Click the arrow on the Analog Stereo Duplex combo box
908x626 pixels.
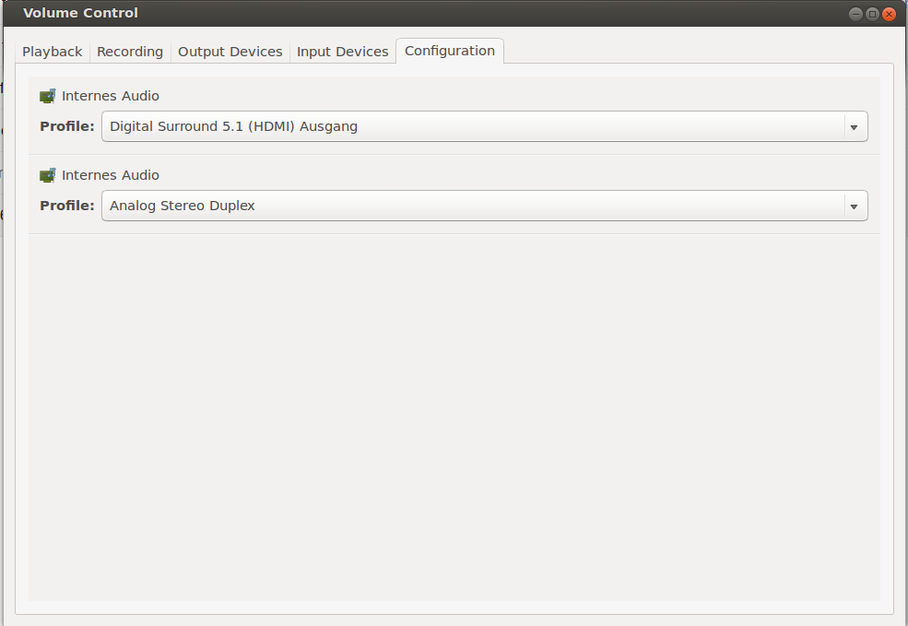click(853, 206)
